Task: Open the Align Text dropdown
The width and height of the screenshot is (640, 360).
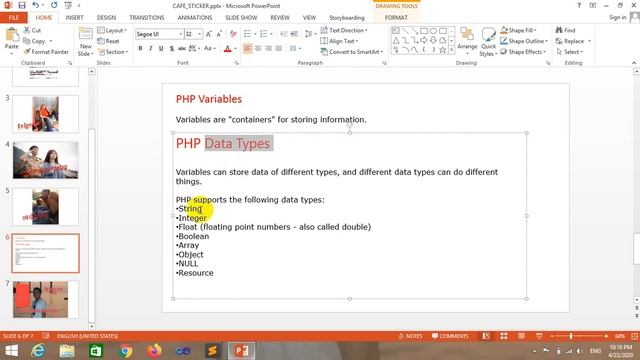Action: click(x=339, y=41)
